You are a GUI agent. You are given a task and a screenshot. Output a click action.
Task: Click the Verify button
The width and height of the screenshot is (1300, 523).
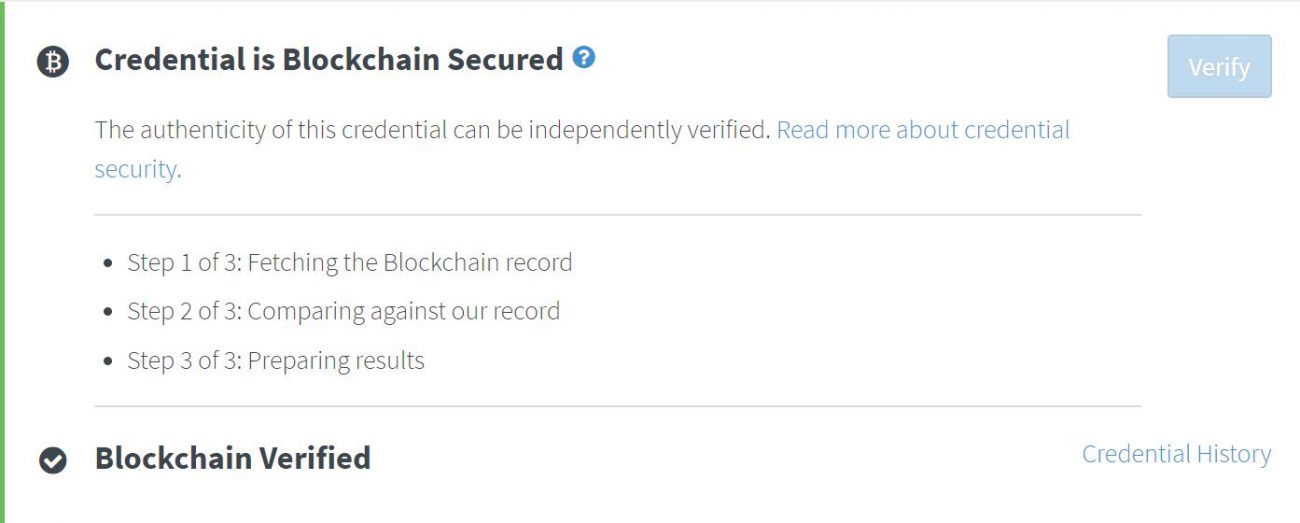pyautogui.click(x=1219, y=67)
